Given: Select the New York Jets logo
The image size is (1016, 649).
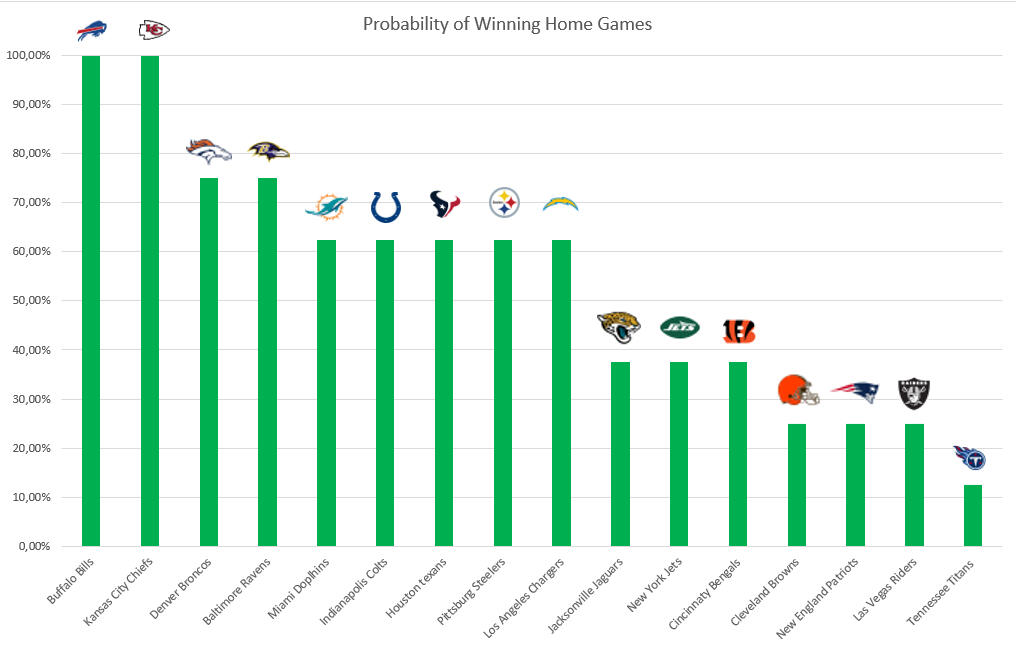Looking at the screenshot, I should point(680,326).
